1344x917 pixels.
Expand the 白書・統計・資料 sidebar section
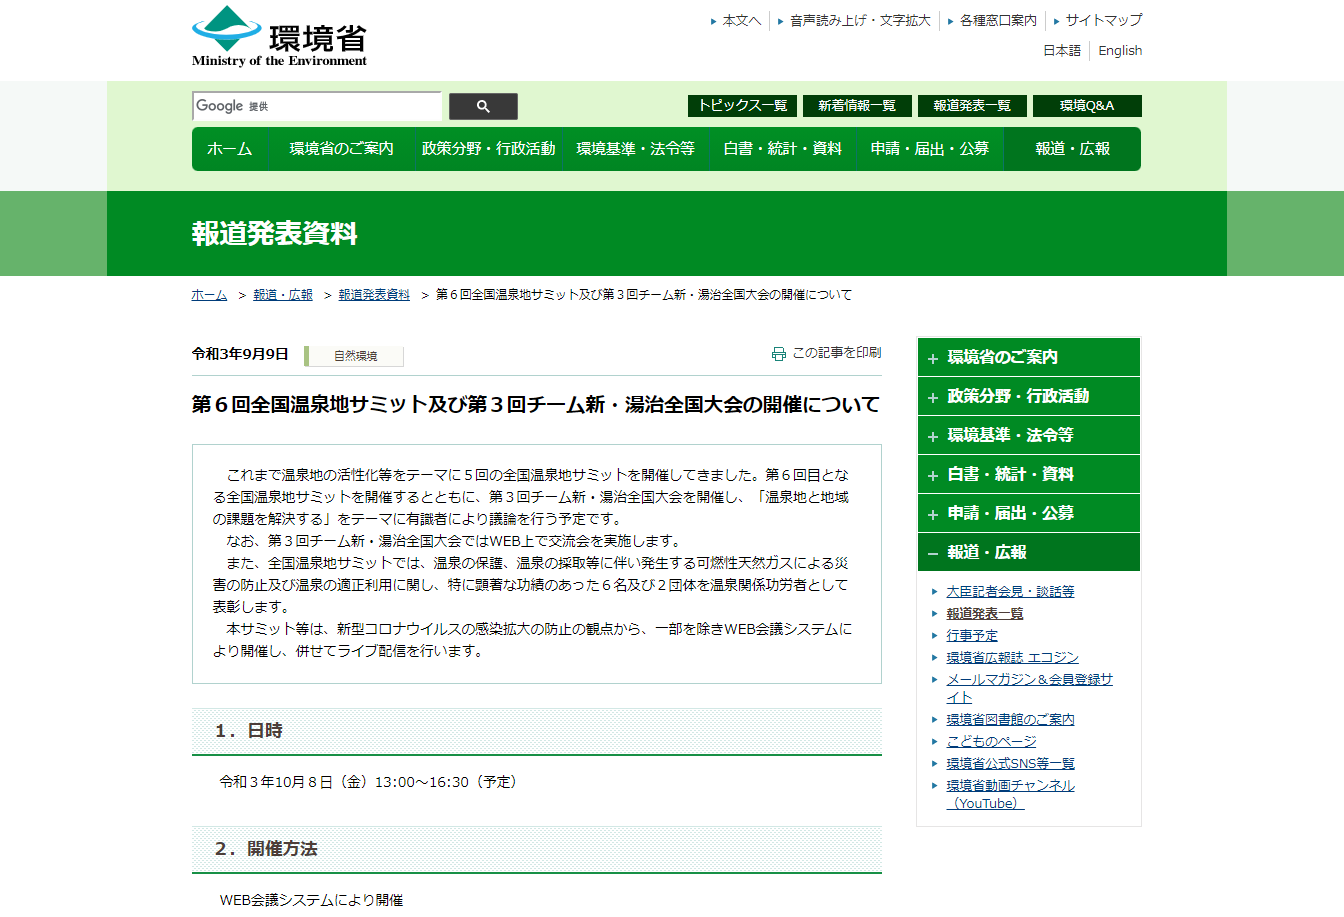point(1028,474)
